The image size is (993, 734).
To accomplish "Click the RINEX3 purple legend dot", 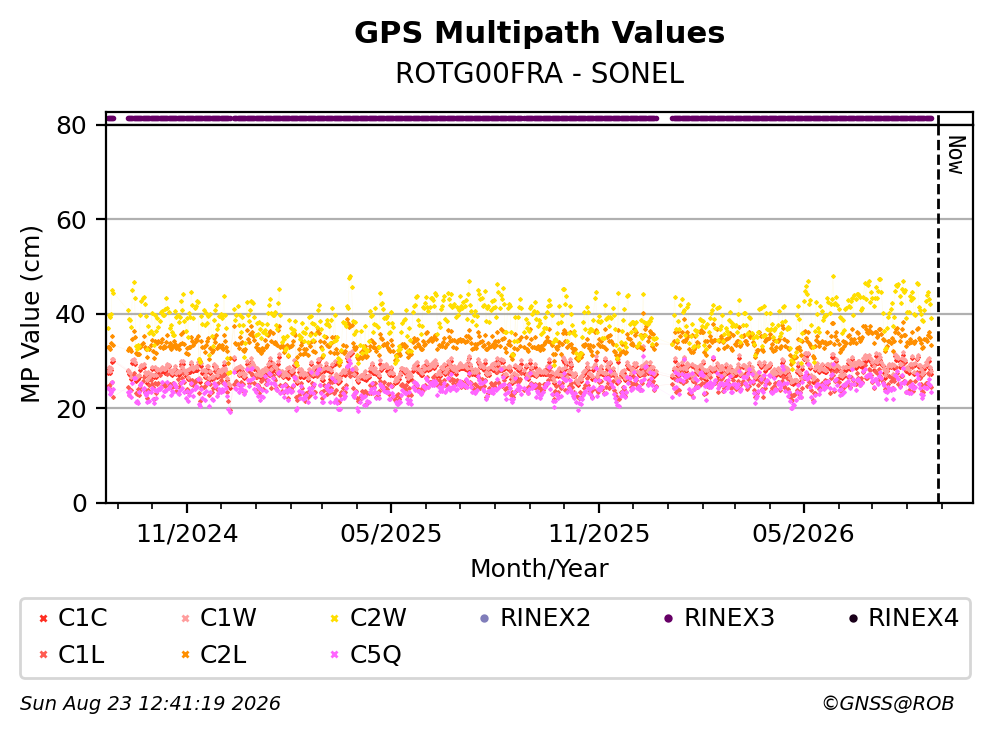I will click(669, 618).
